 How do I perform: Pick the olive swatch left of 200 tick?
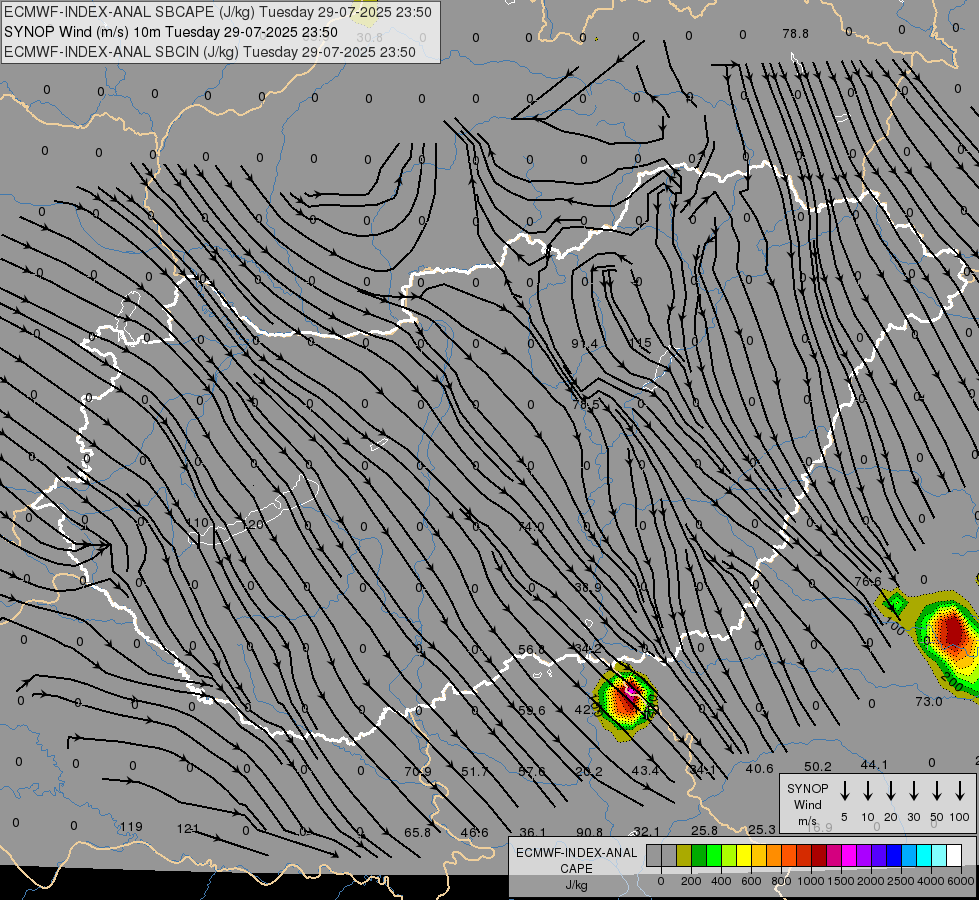pos(683,855)
